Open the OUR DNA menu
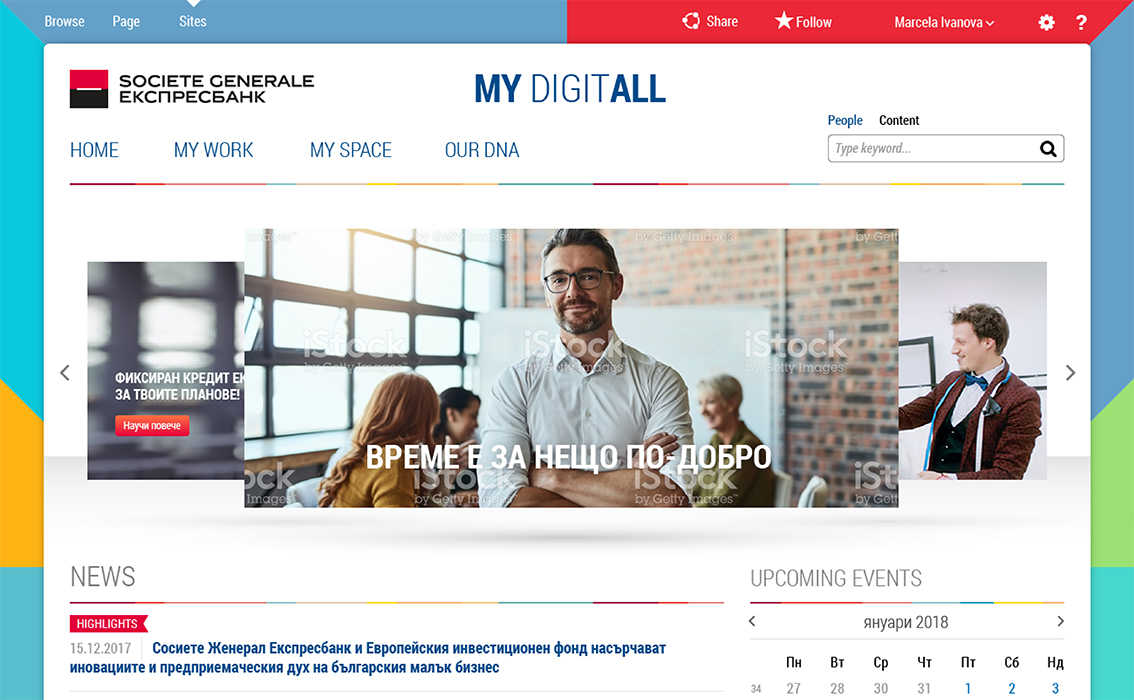 tap(482, 150)
